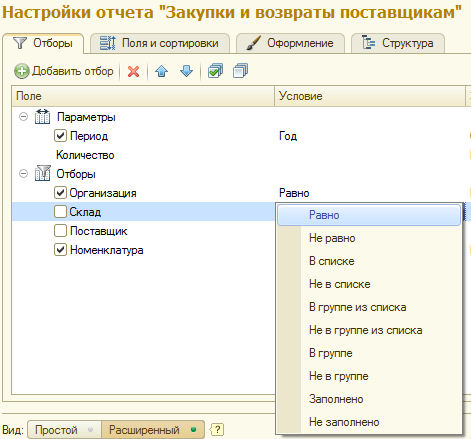
Task: Select the Расширенный view button
Action: pyautogui.click(x=152, y=430)
